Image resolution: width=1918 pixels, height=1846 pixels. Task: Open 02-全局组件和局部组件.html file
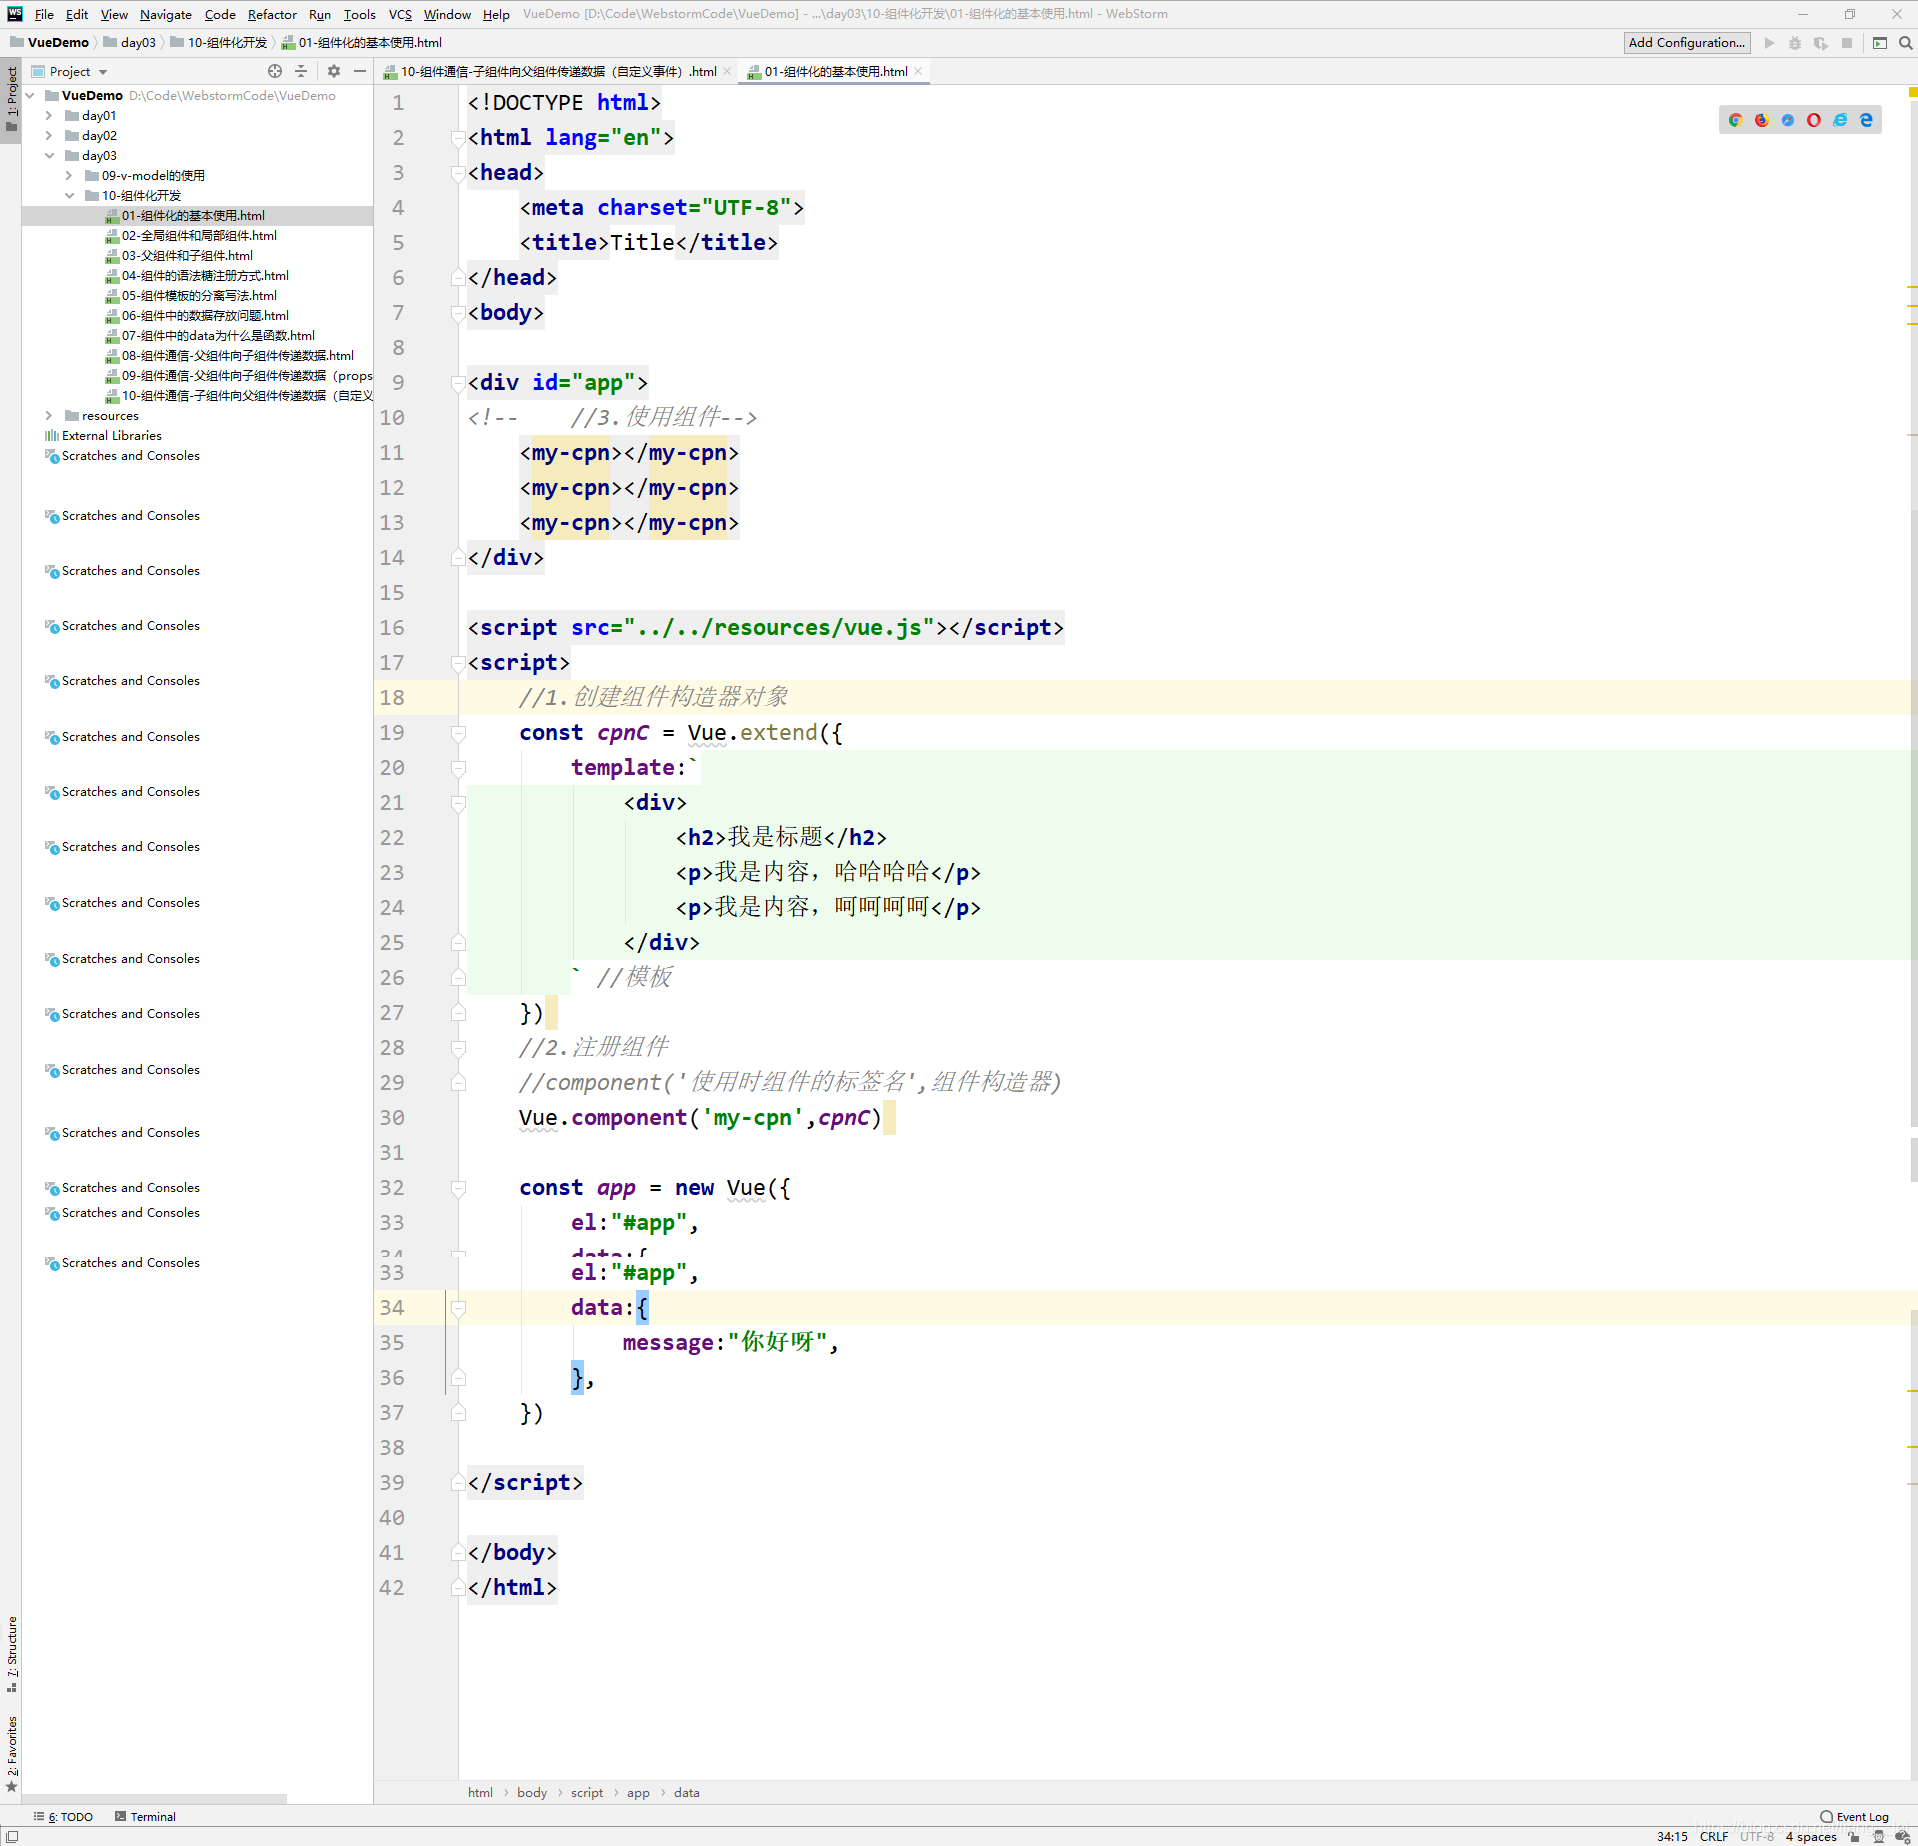point(199,236)
